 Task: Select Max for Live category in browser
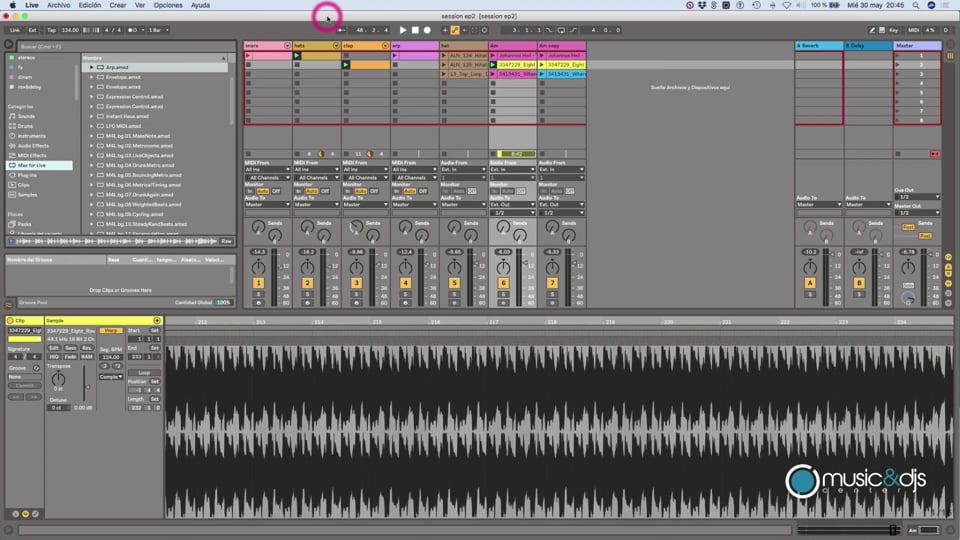(39, 165)
